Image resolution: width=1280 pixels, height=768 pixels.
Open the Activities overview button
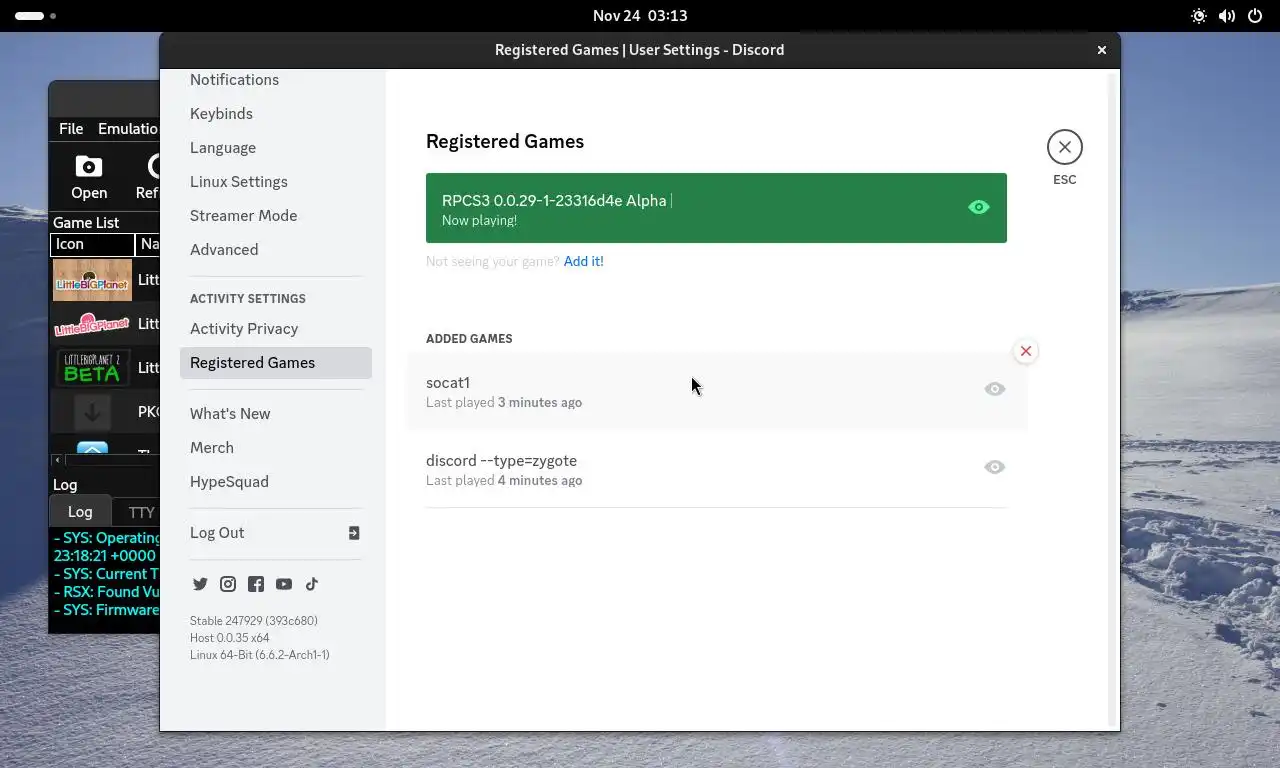click(x=35, y=16)
